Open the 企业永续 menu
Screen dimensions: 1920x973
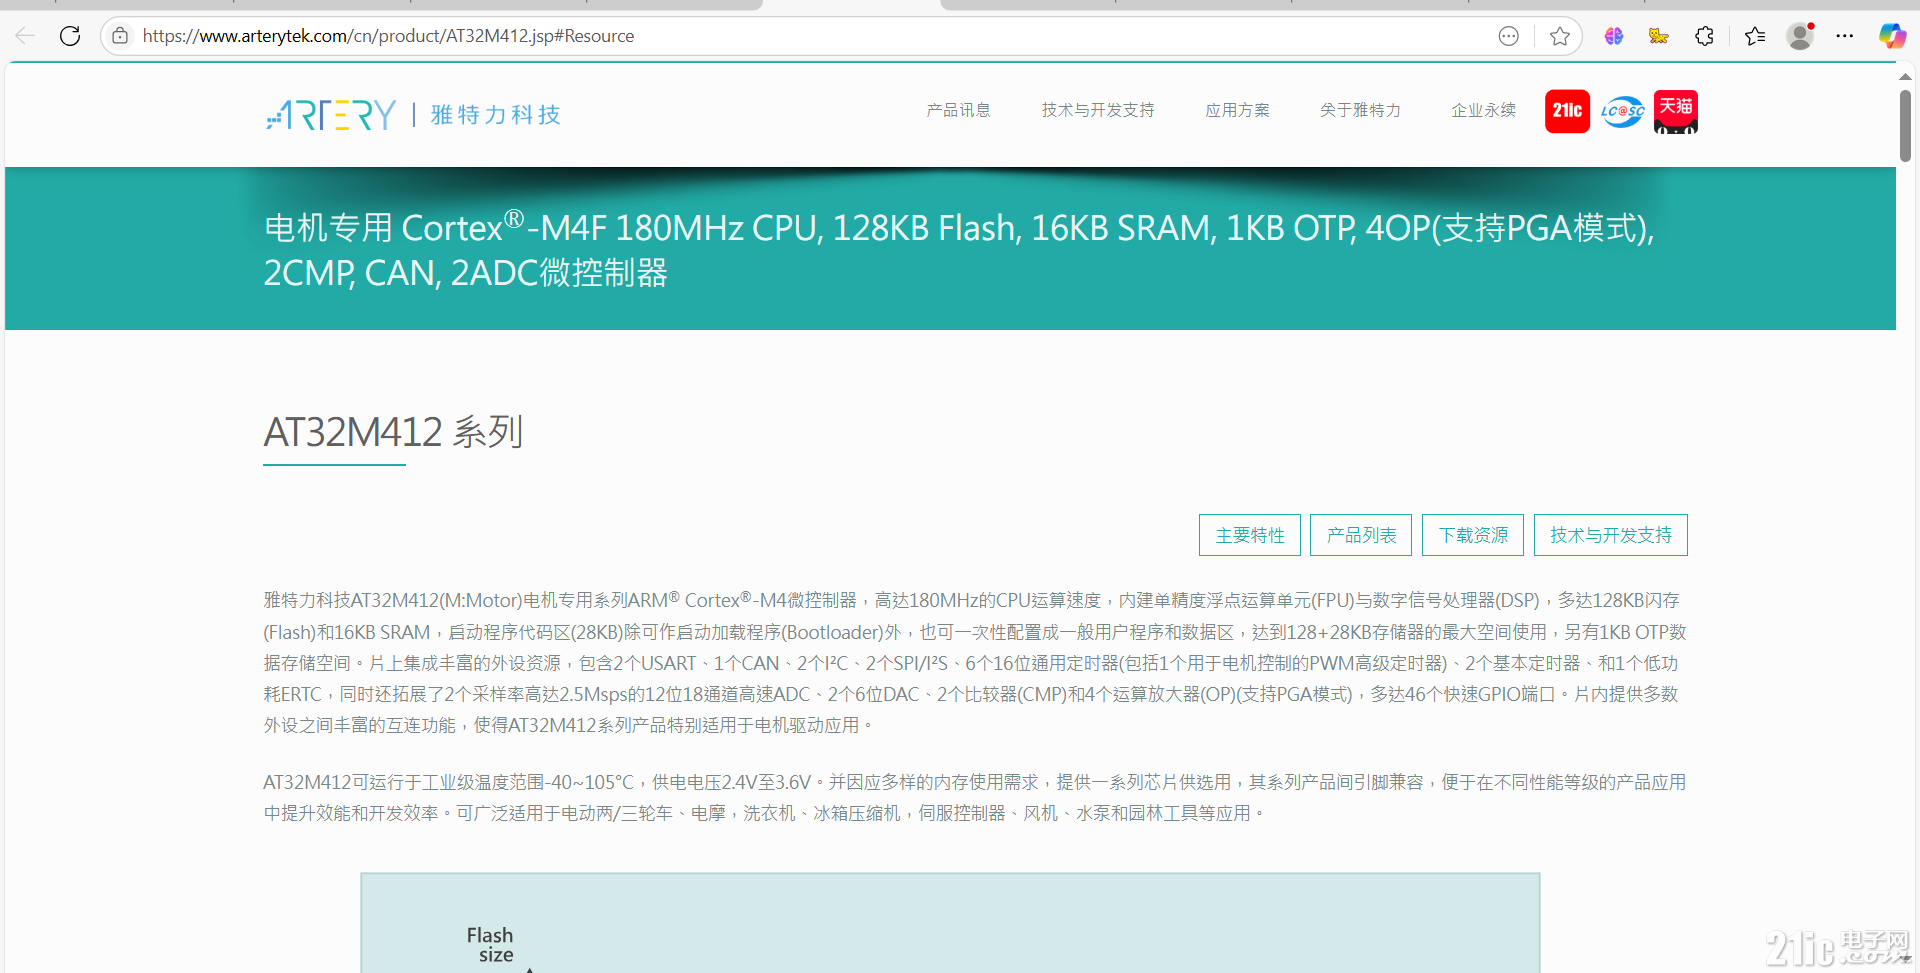pos(1484,110)
